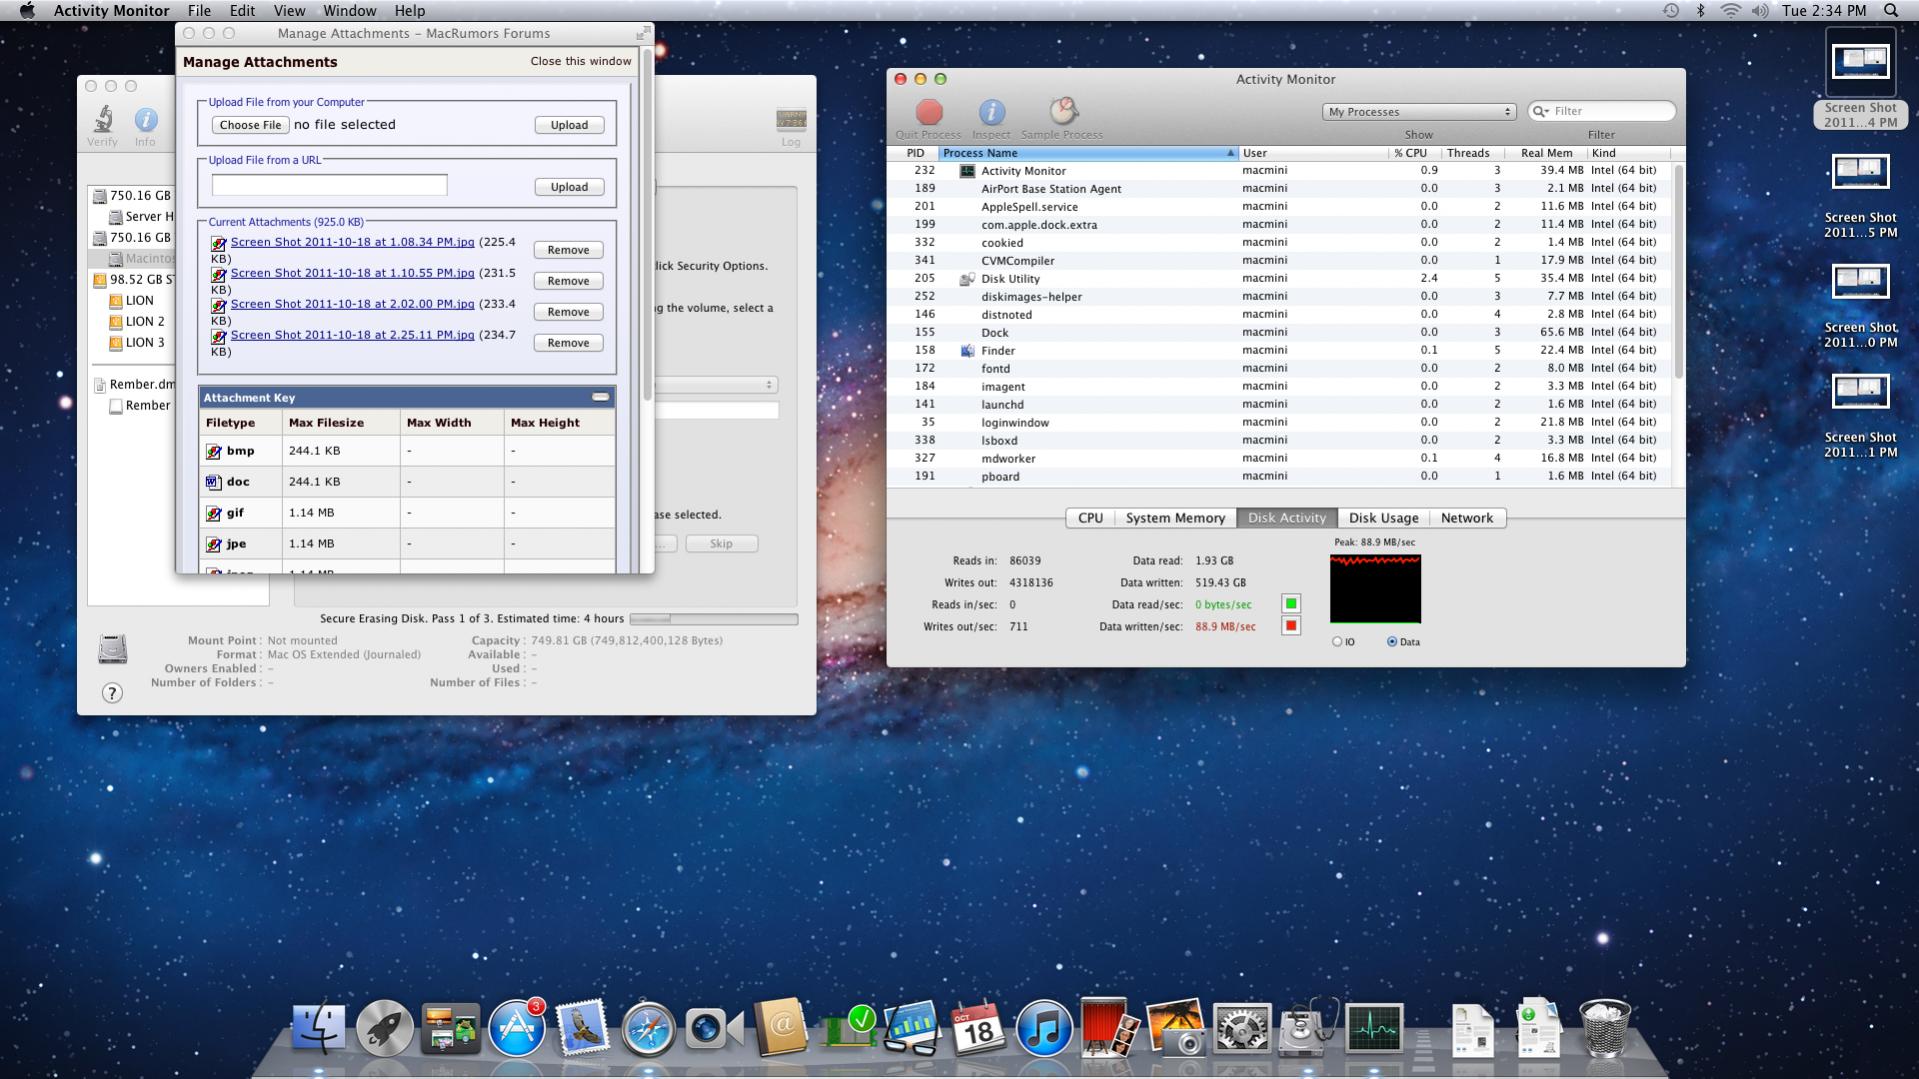The image size is (1919, 1079).
Task: Switch to the CPU tab
Action: (x=1090, y=518)
